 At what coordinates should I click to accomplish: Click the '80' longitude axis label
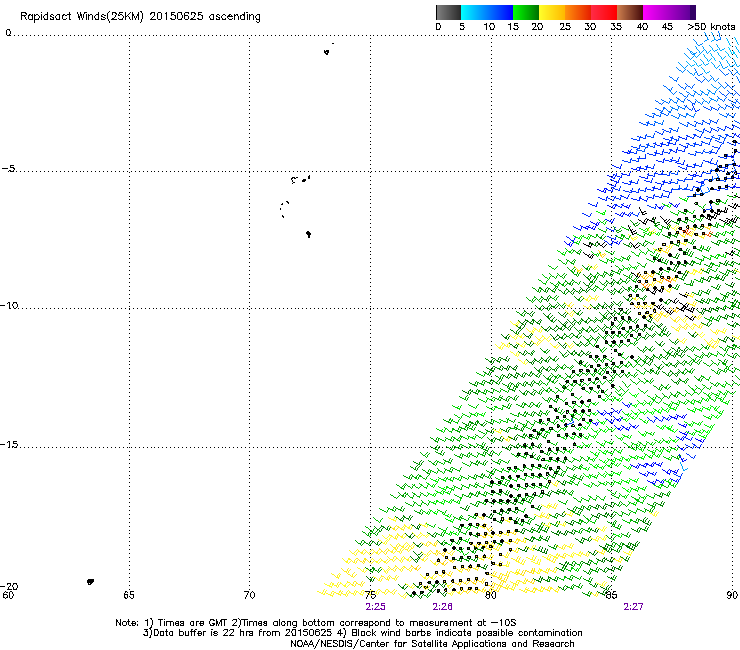(x=491, y=595)
